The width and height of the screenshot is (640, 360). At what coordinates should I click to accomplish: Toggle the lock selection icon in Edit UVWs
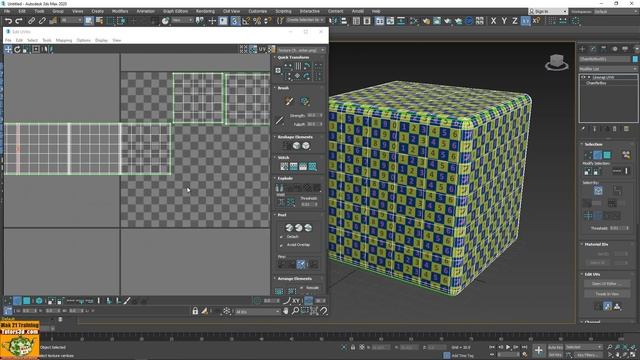click(195, 311)
